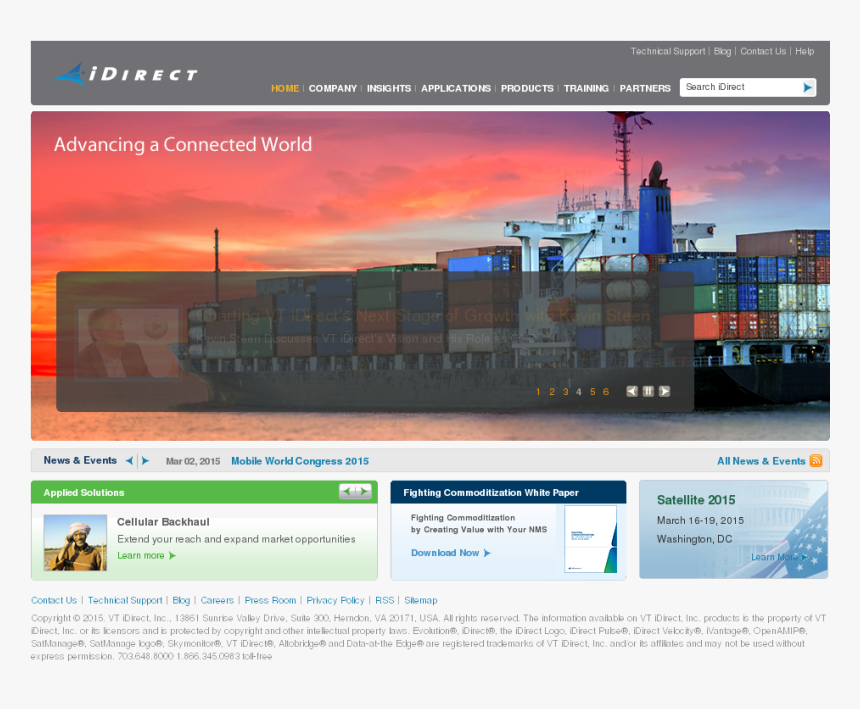Open the white paper cover thumbnail
860x709 pixels.
591,539
